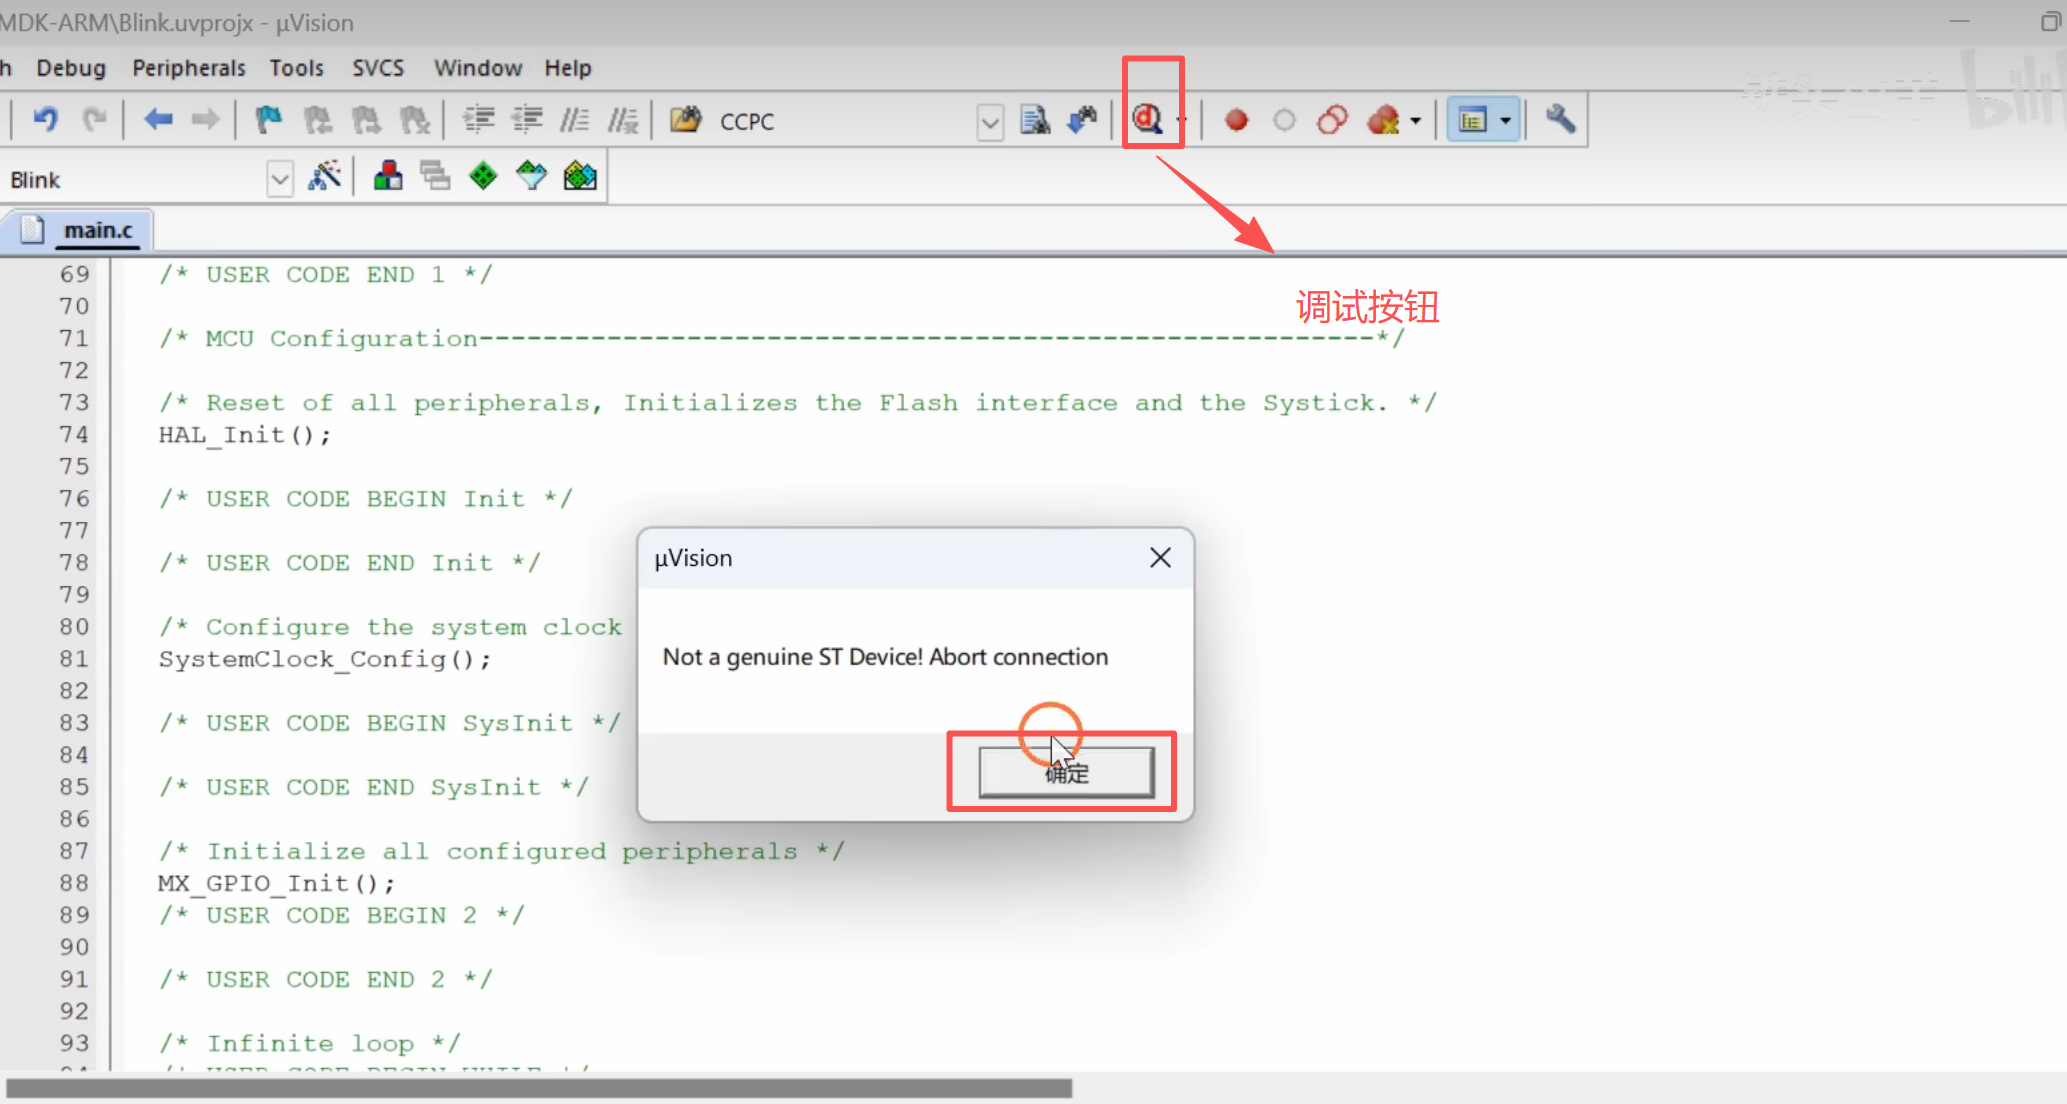Open Options for Target magic wand icon

point(325,177)
